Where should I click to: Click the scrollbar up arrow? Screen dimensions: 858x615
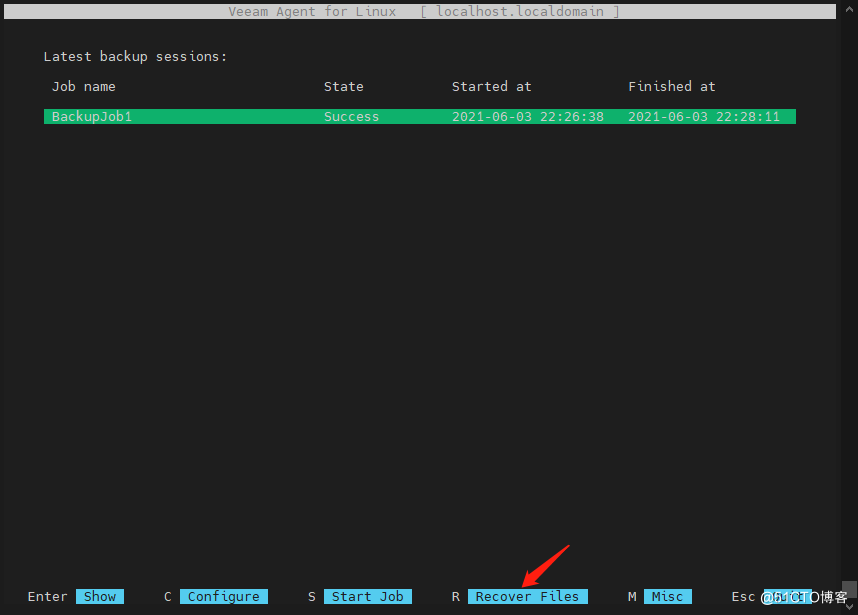tap(849, 9)
